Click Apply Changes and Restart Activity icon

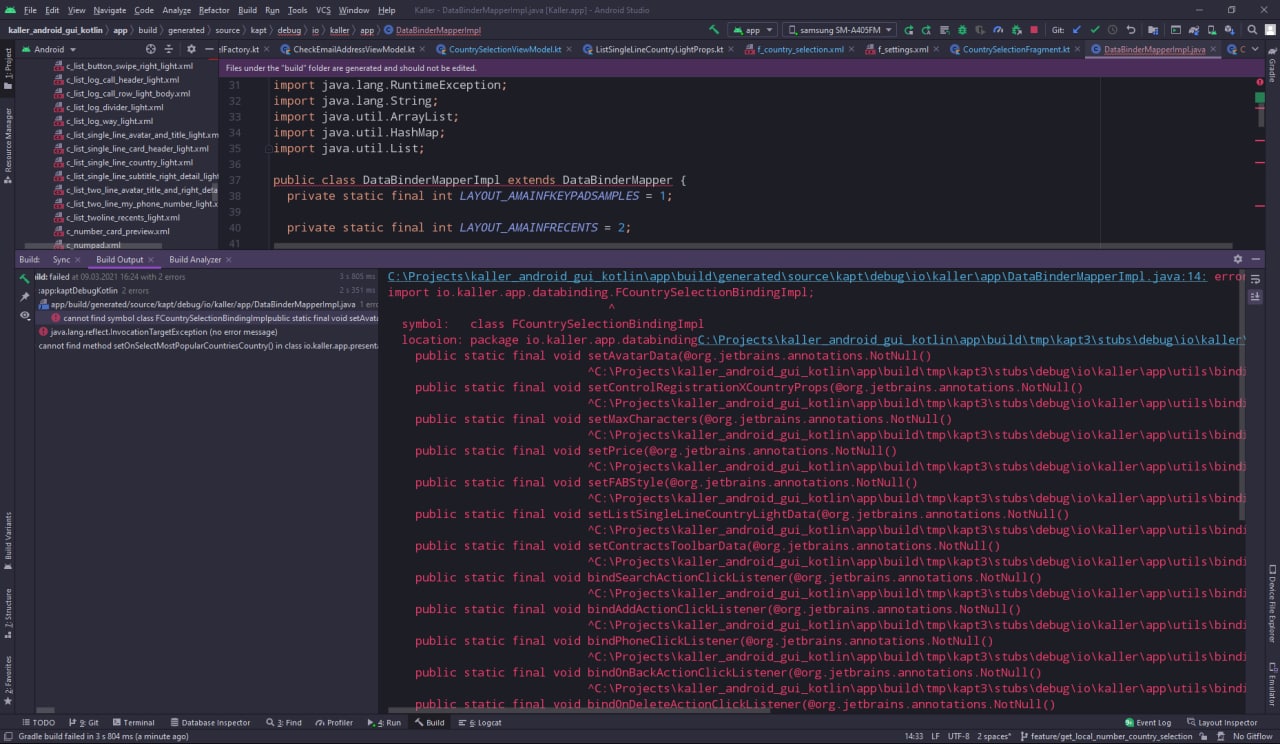927,30
